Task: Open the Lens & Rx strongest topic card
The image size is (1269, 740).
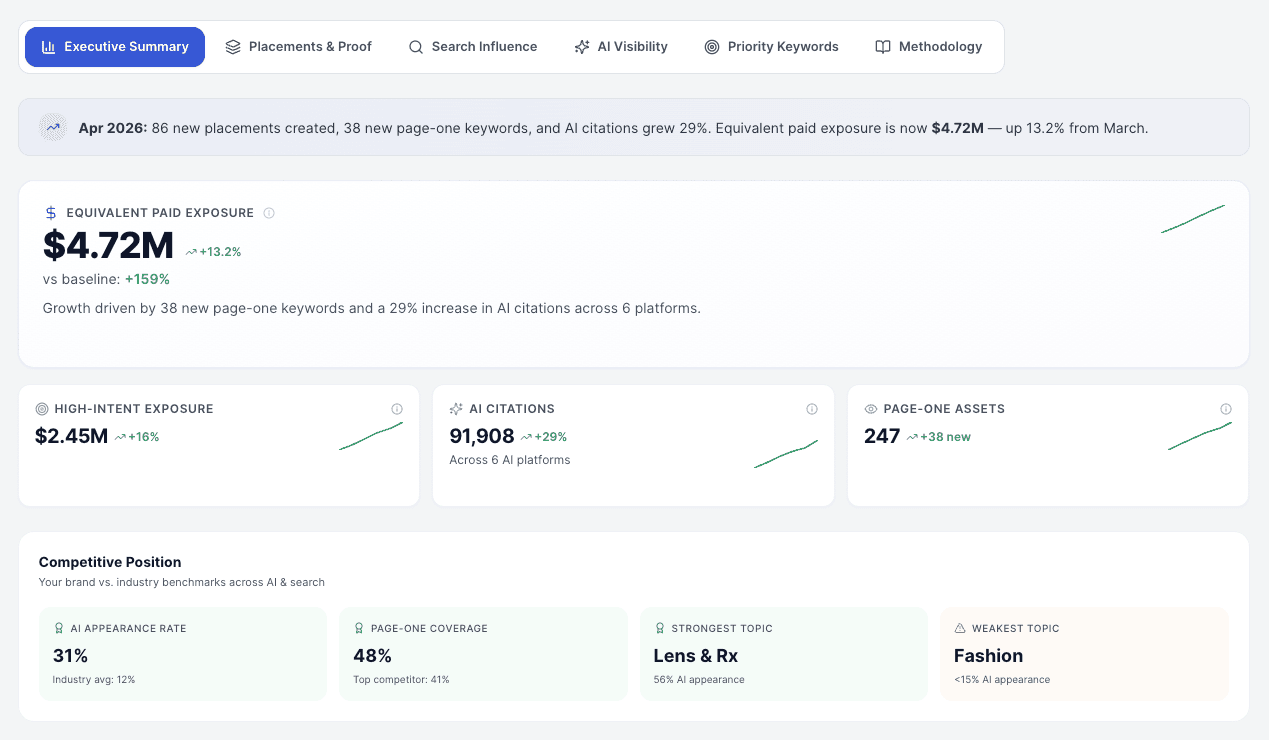Action: click(784, 654)
